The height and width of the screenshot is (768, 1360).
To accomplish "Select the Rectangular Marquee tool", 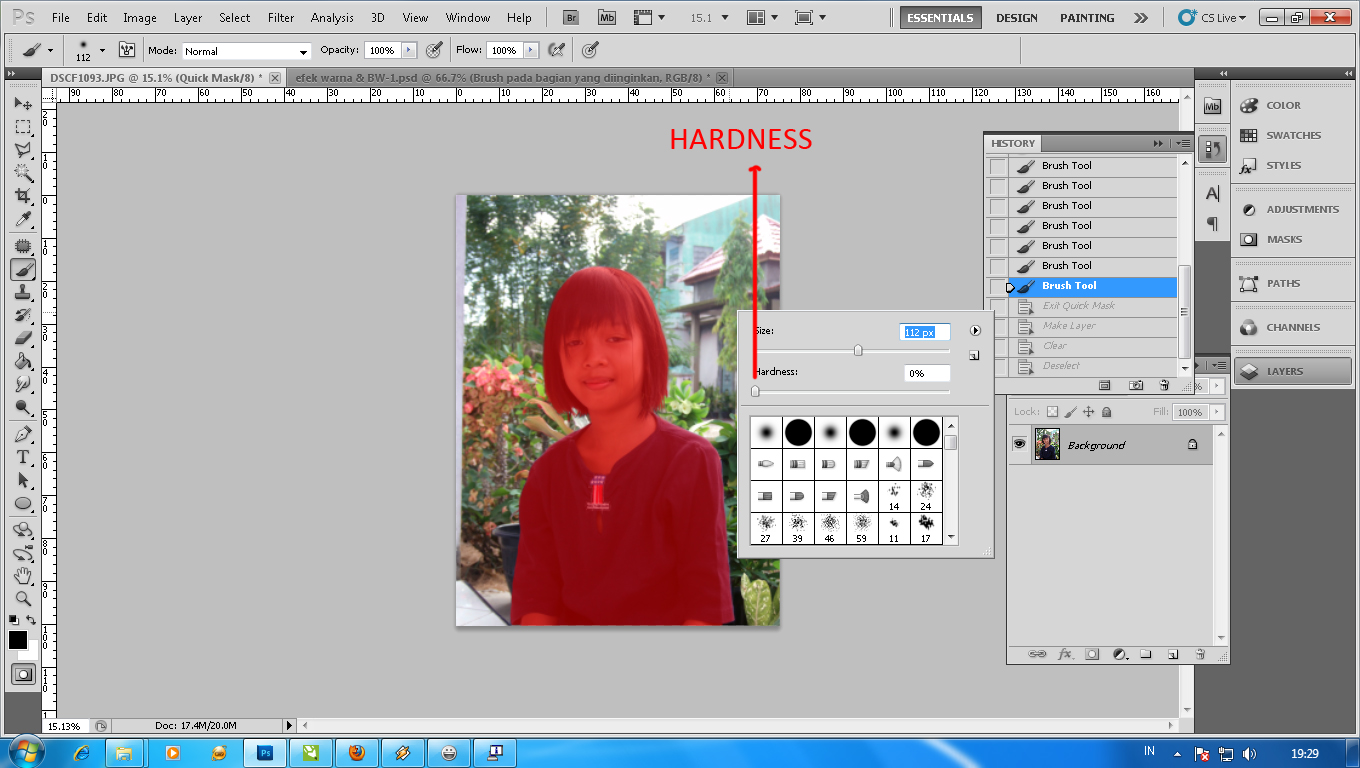I will point(23,127).
